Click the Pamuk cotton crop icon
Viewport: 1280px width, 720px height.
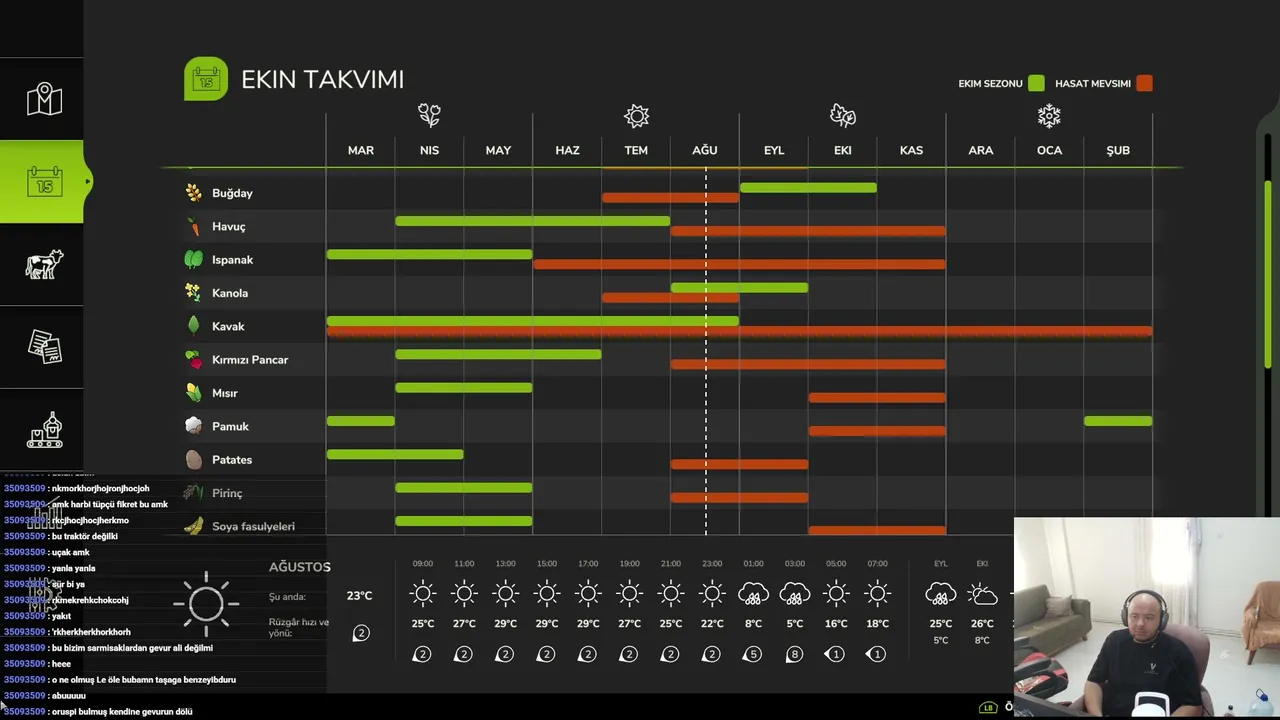[x=193, y=426]
